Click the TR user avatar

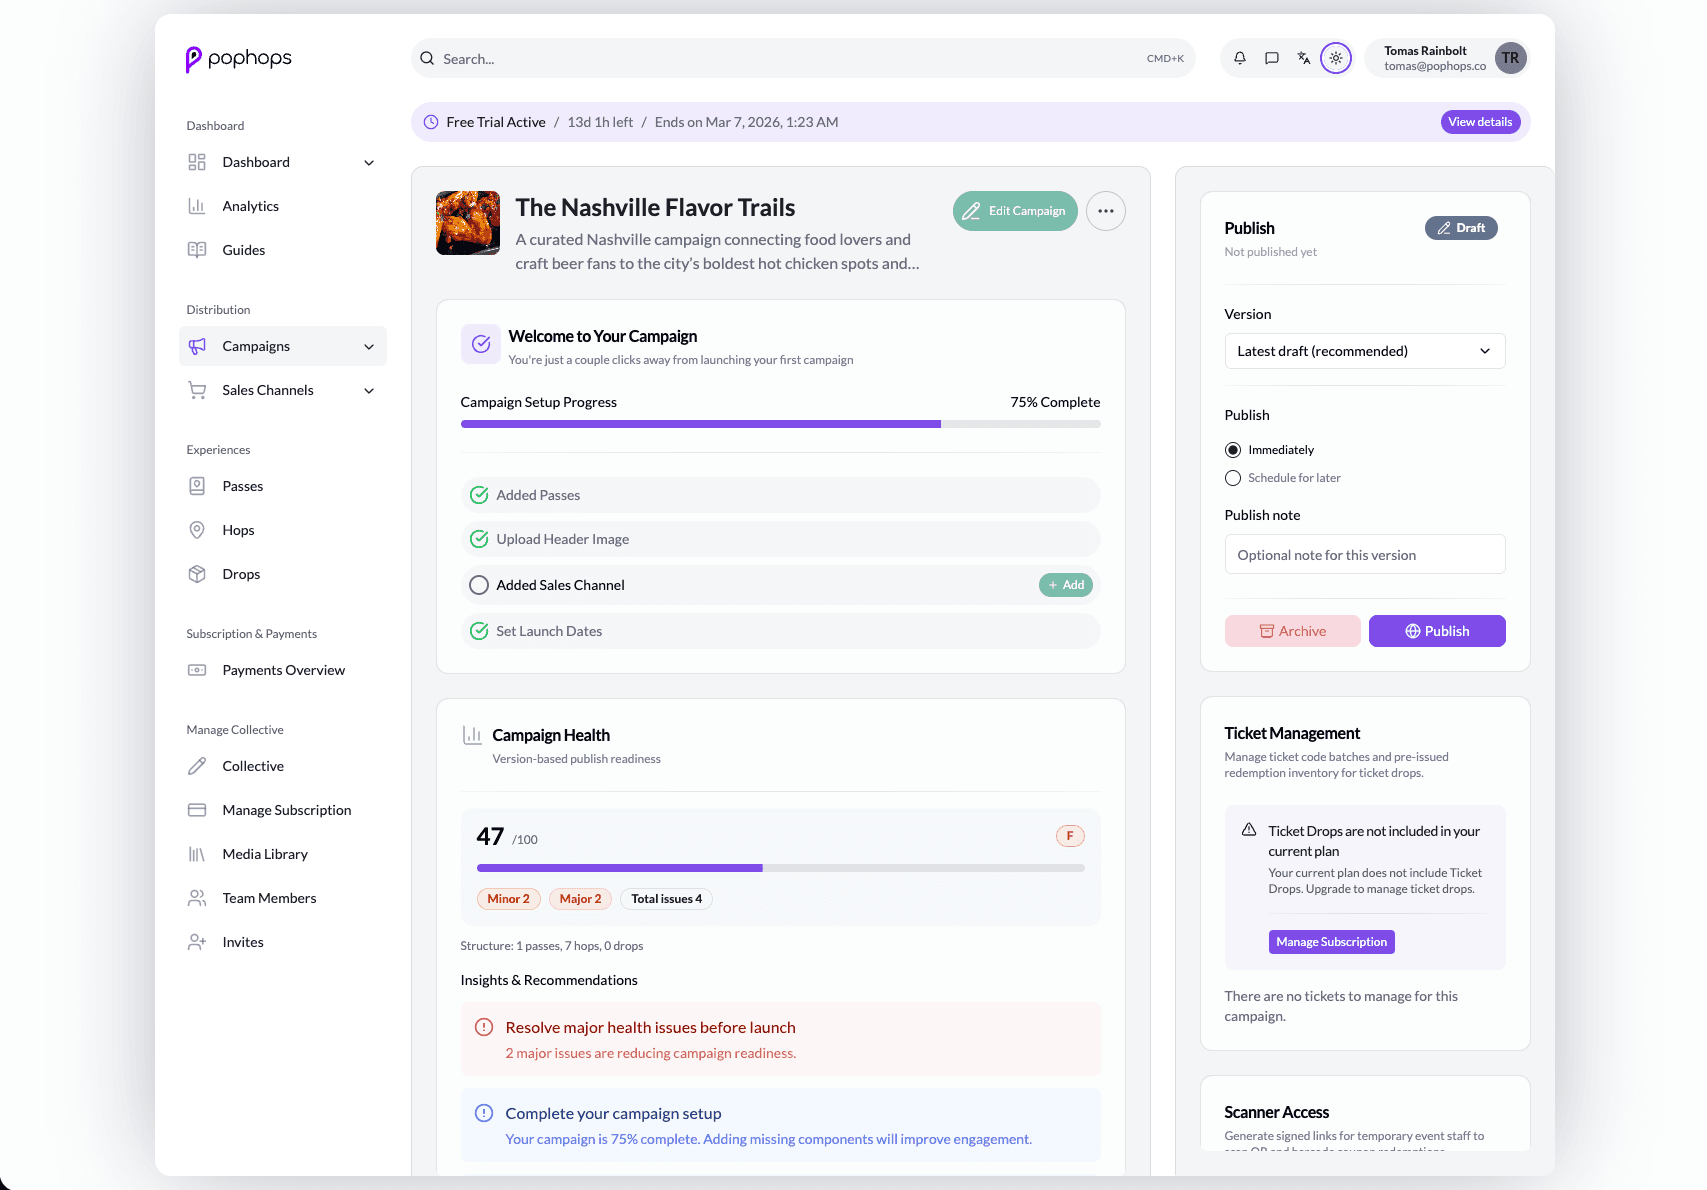pyautogui.click(x=1510, y=58)
